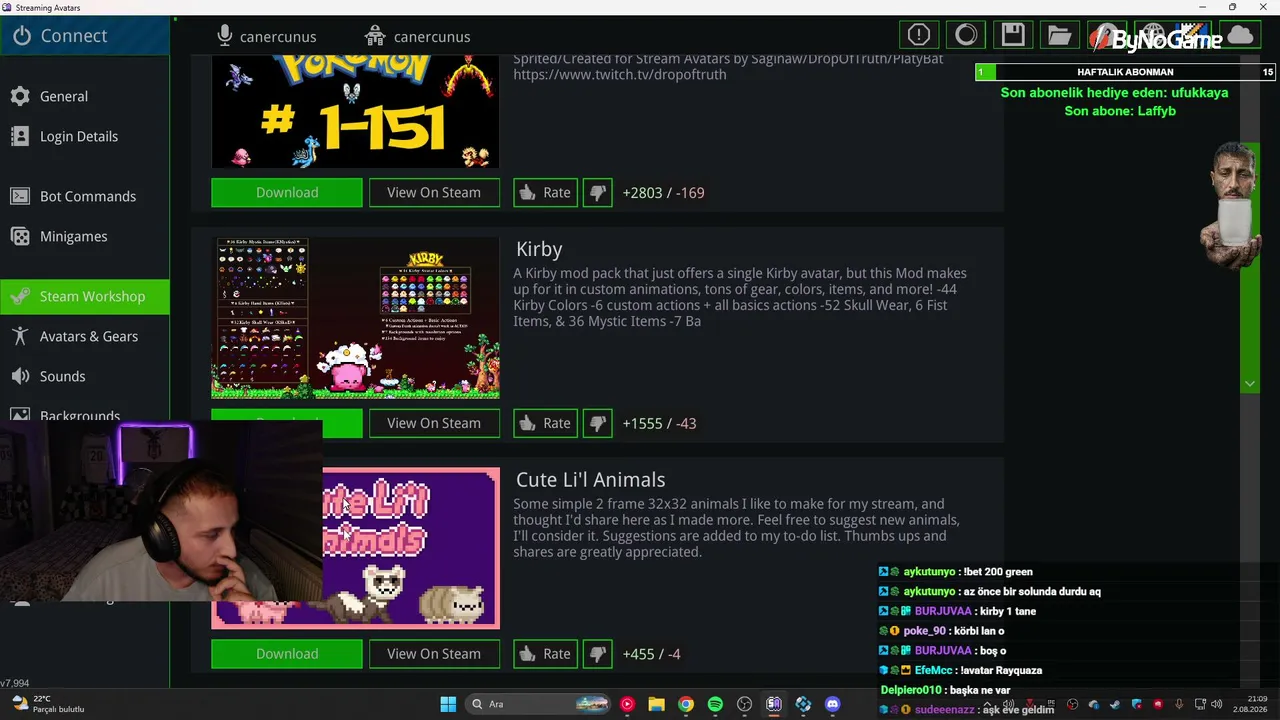Click the microphone icon beside canercunus
Image resolution: width=1280 pixels, height=720 pixels.
tap(225, 36)
